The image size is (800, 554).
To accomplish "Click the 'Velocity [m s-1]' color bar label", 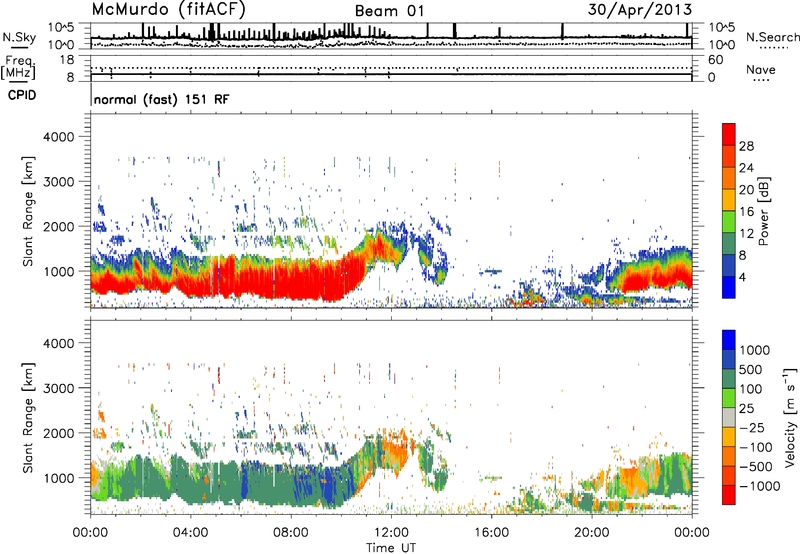I will (790, 417).
